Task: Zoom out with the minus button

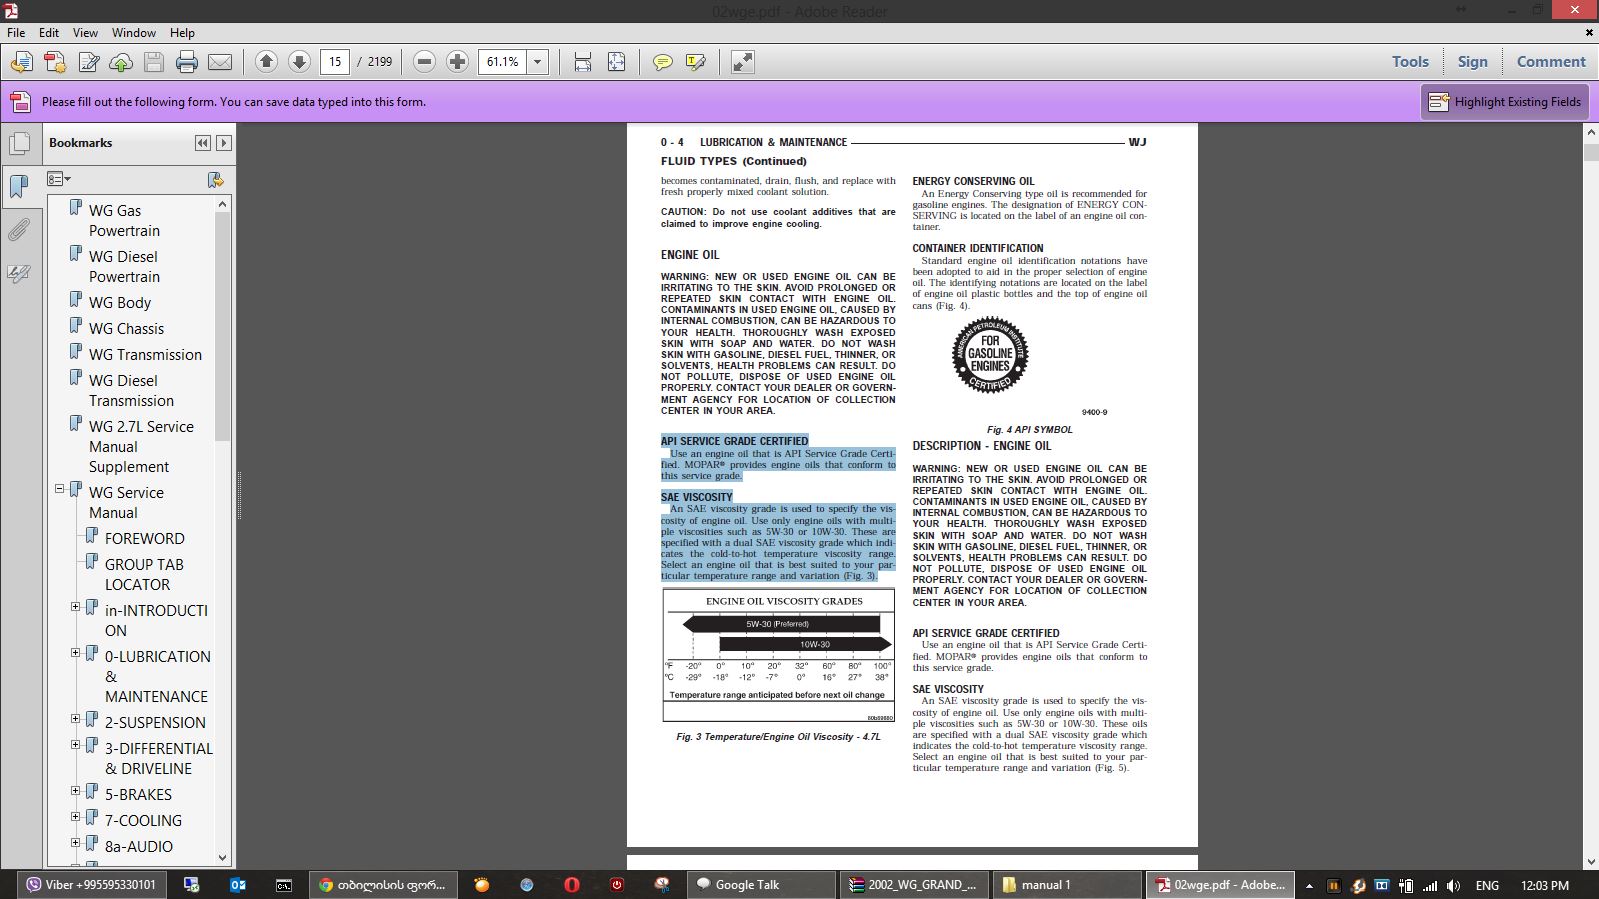Action: (424, 62)
